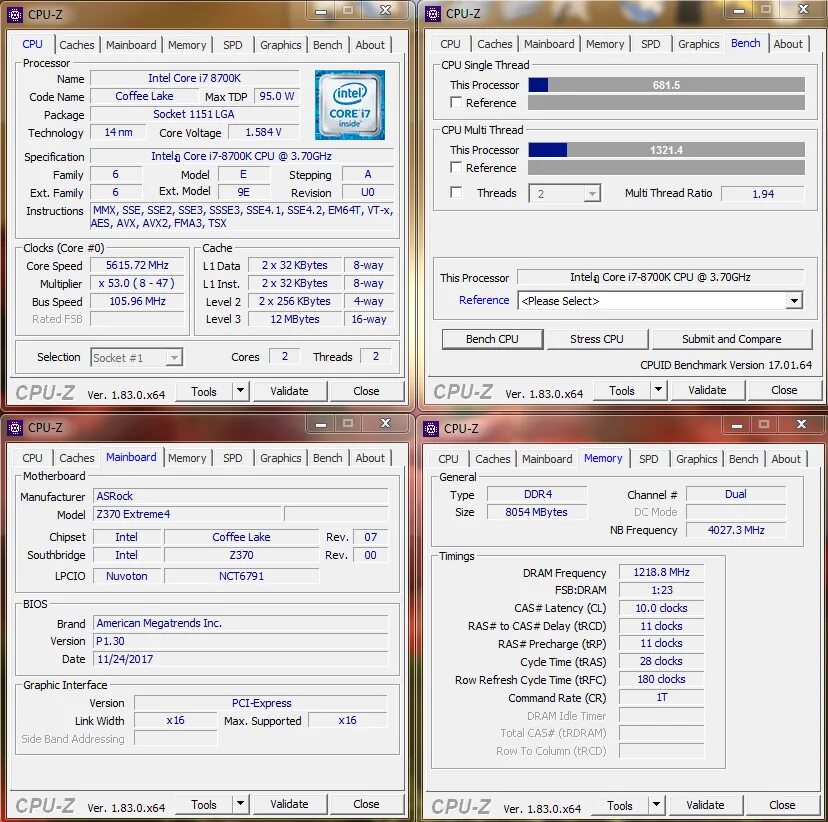Viewport: 828px width, 822px height.
Task: Open the SPD tab in the CPU window
Action: (232, 45)
